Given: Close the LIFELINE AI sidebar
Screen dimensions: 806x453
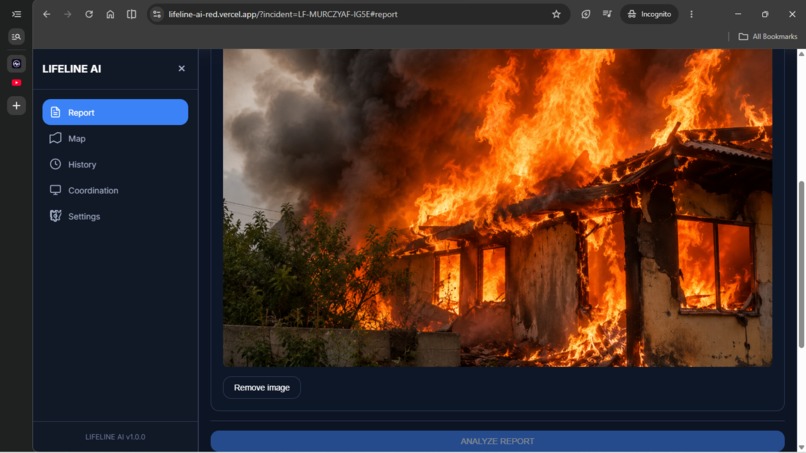Looking at the screenshot, I should pyautogui.click(x=181, y=68).
